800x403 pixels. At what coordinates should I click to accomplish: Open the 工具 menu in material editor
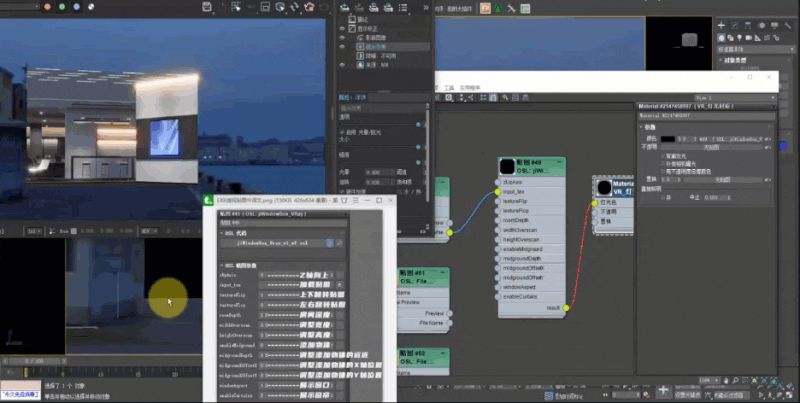[449, 88]
